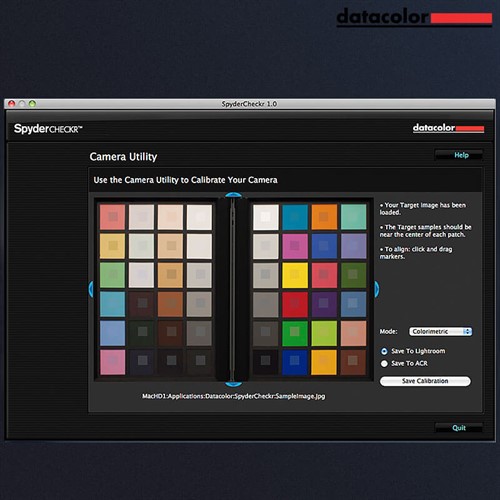The image size is (500, 500).
Task: Quit the SpyderCheckr application
Action: tap(459, 428)
